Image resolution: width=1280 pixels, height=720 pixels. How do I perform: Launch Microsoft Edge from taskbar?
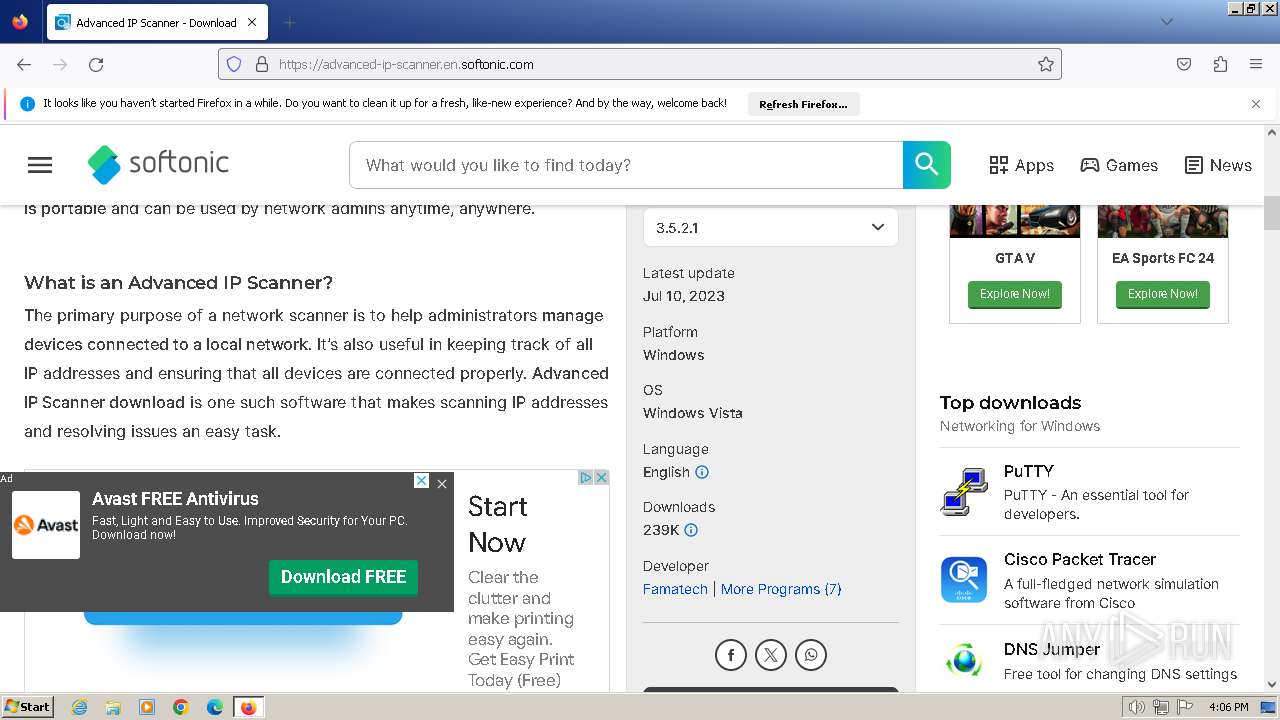pos(215,707)
